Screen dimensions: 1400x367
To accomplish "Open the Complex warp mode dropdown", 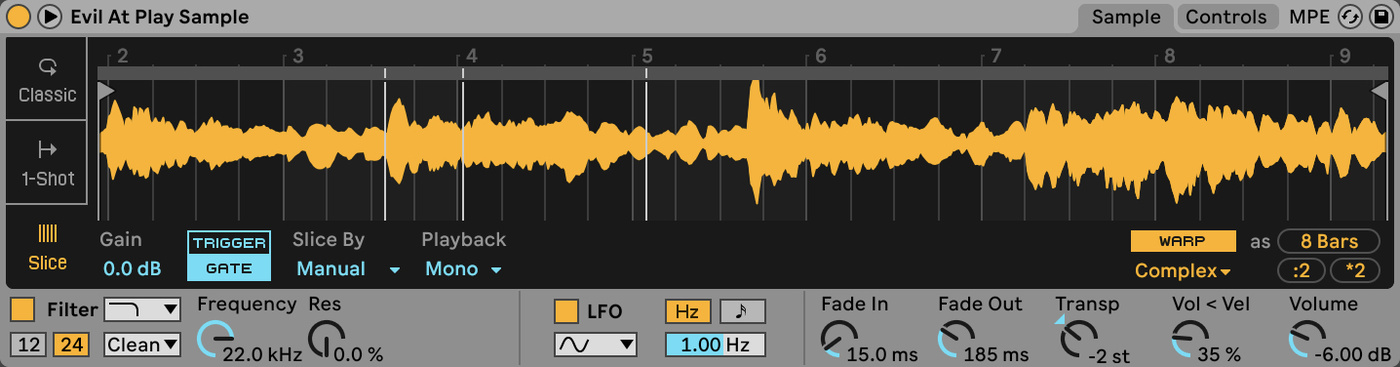I will [x=1182, y=271].
